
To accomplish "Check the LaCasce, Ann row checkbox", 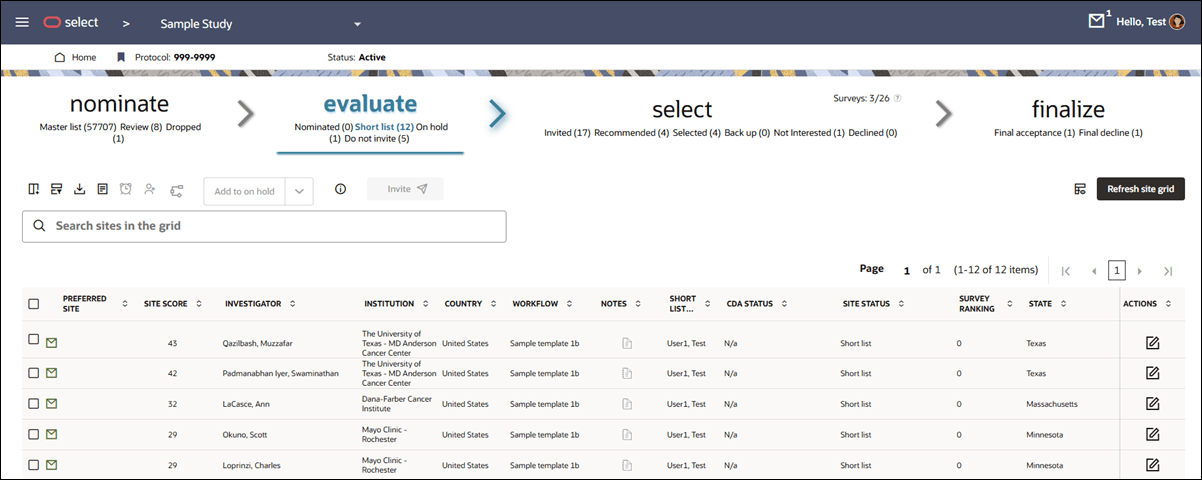I will [33, 403].
